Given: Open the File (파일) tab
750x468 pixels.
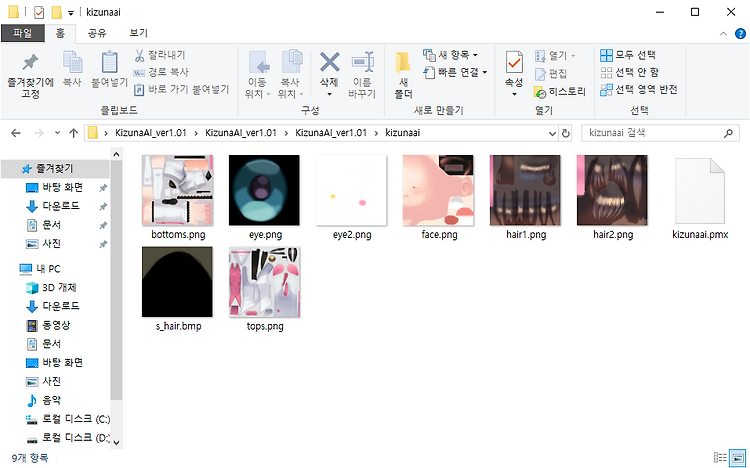Looking at the screenshot, I should (22, 33).
